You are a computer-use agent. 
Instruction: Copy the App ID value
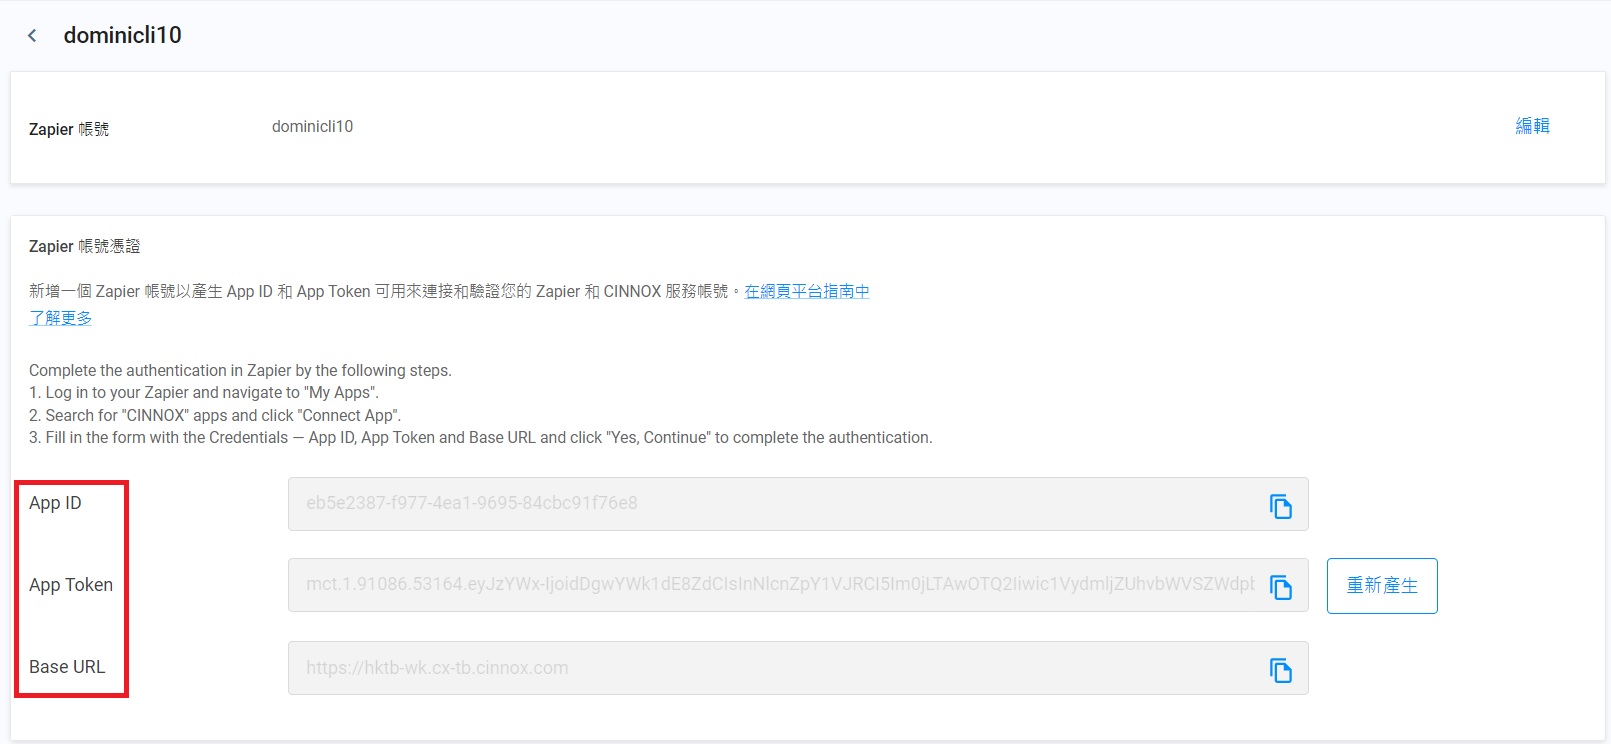coord(1280,506)
